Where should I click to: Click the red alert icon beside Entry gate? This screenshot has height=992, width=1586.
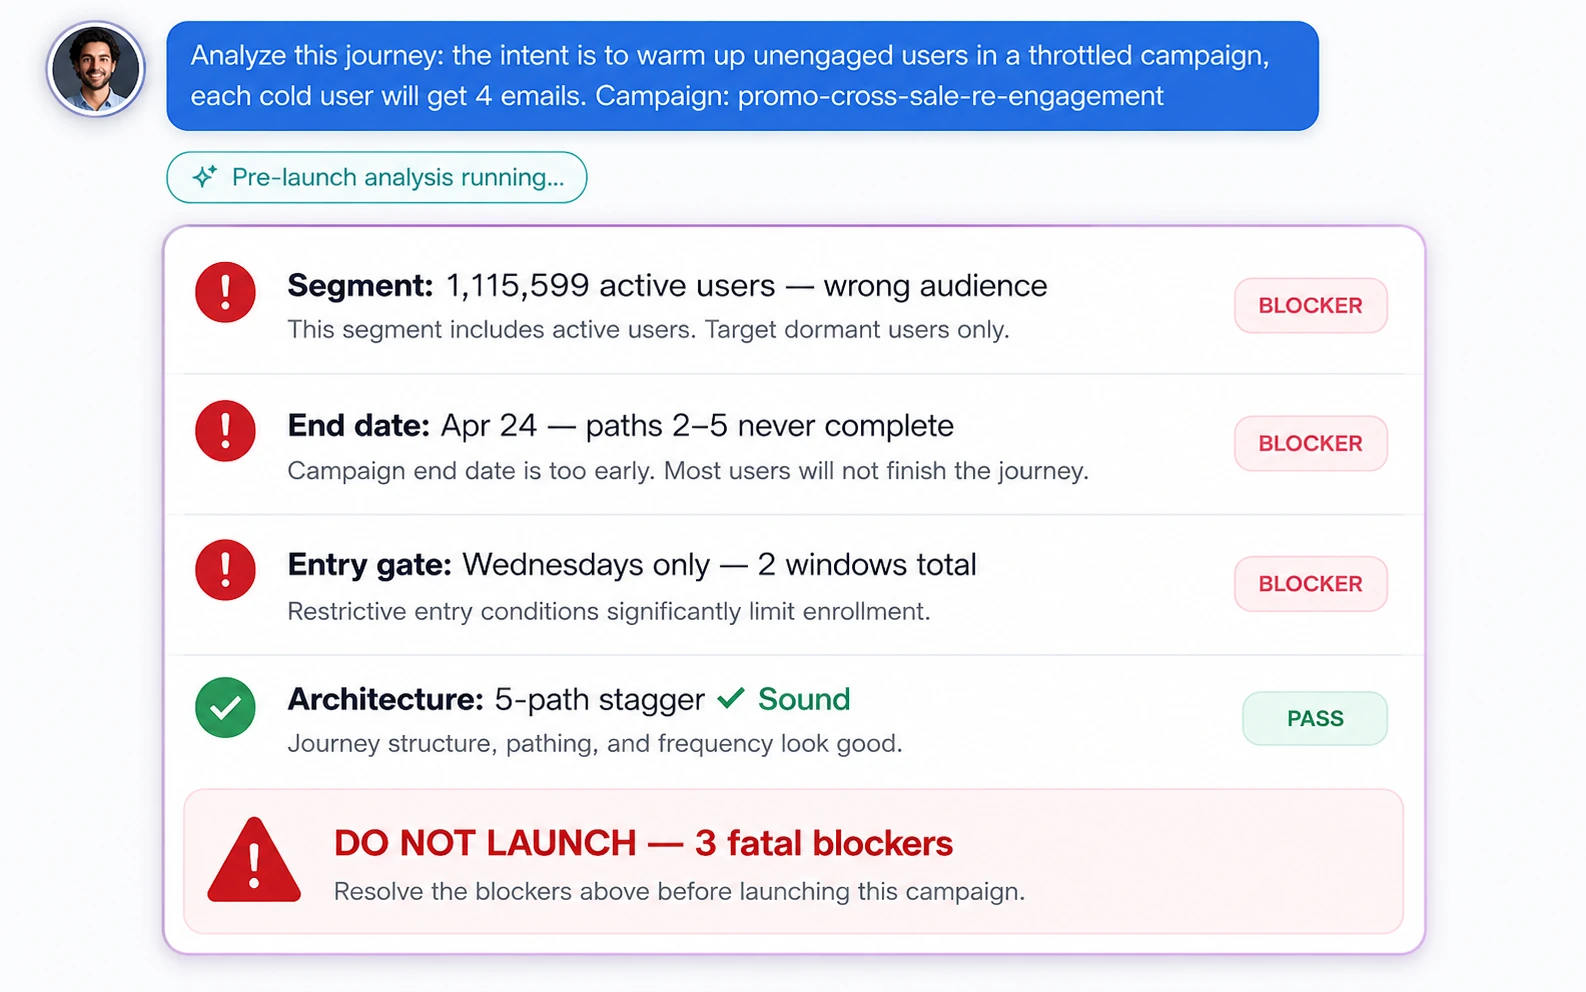[225, 570]
